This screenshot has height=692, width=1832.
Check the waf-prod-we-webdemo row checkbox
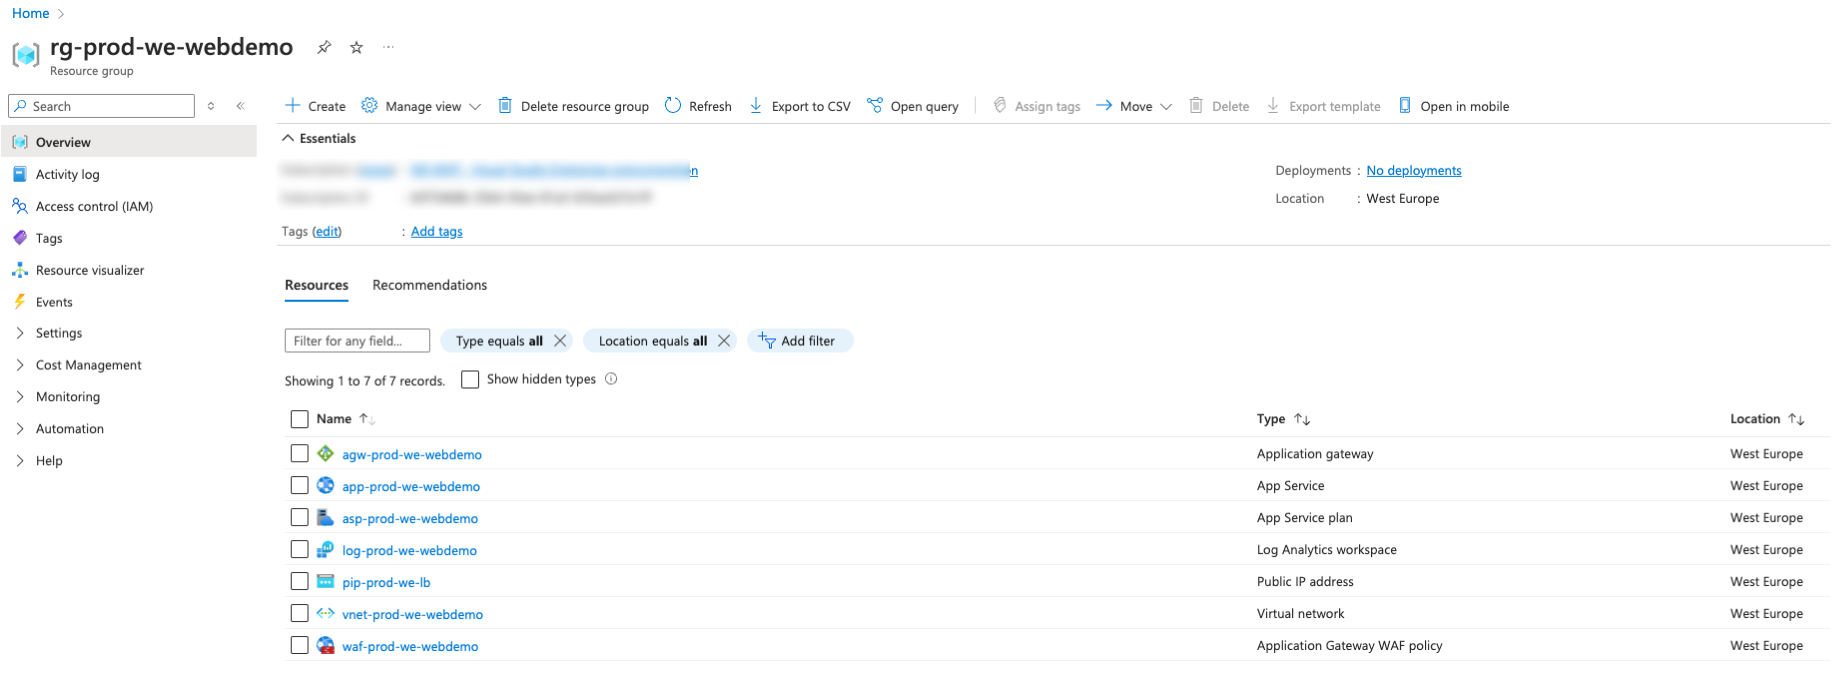tap(299, 646)
